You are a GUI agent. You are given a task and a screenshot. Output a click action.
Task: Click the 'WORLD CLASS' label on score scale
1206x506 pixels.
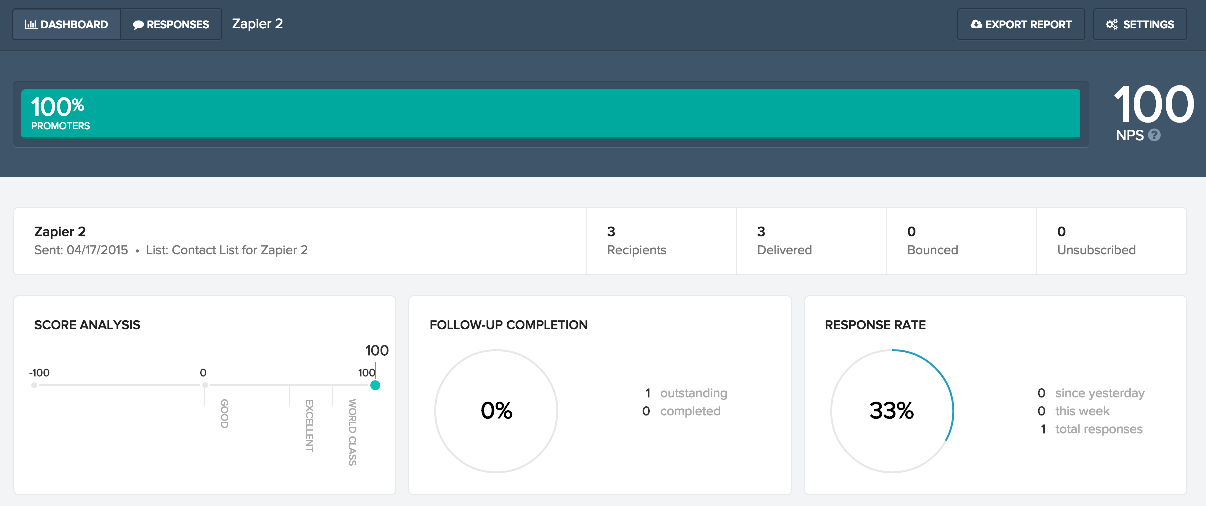point(352,433)
